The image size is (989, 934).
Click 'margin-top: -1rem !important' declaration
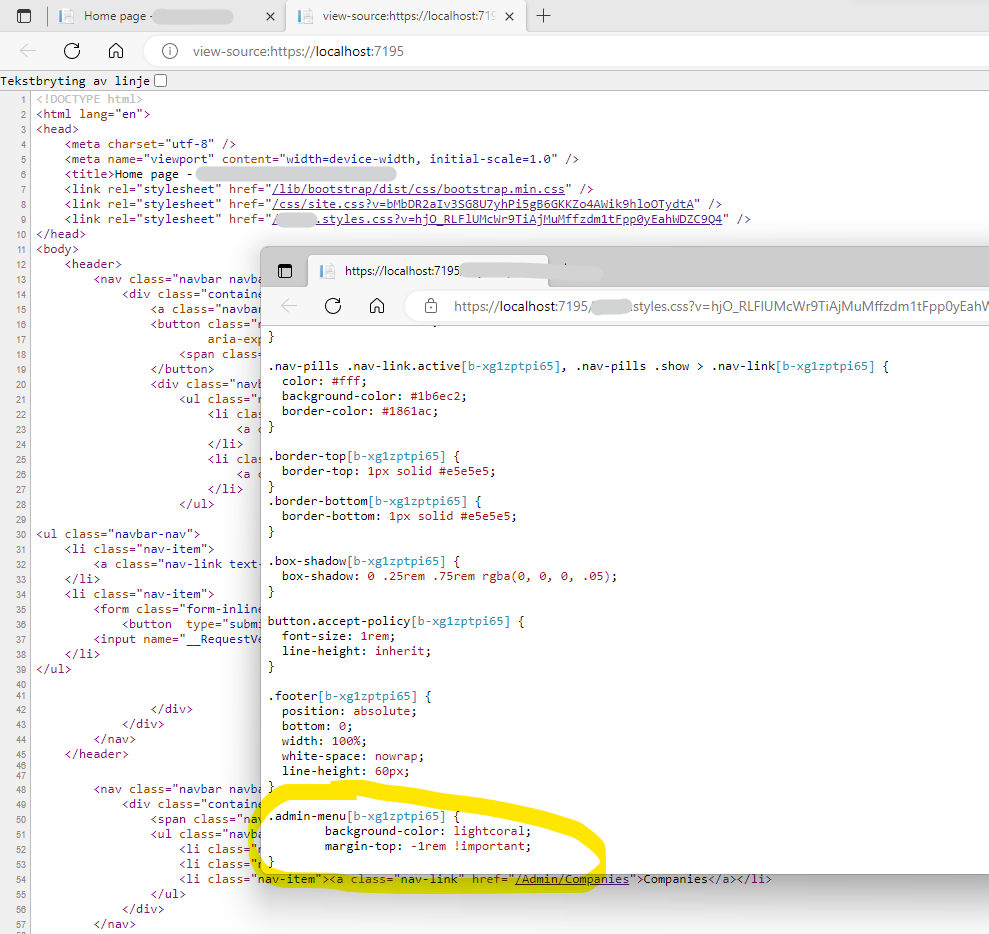pyautogui.click(x=428, y=846)
